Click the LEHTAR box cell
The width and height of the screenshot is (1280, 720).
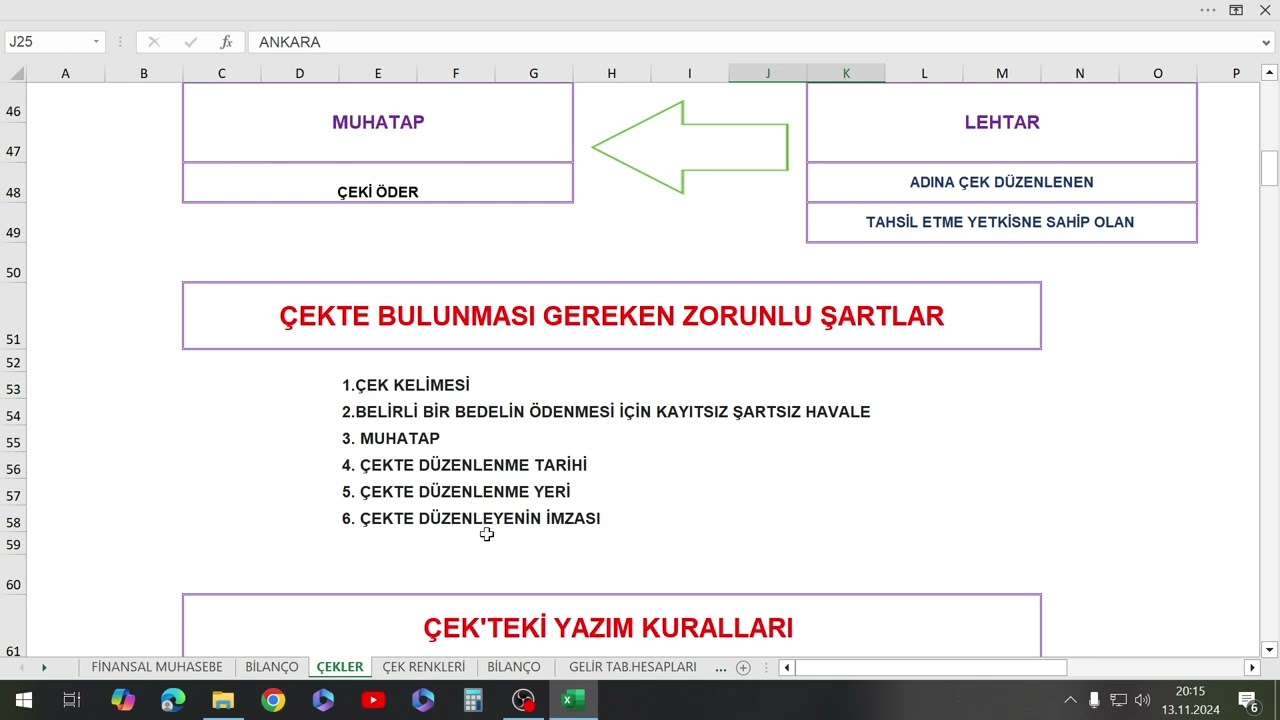point(1002,122)
